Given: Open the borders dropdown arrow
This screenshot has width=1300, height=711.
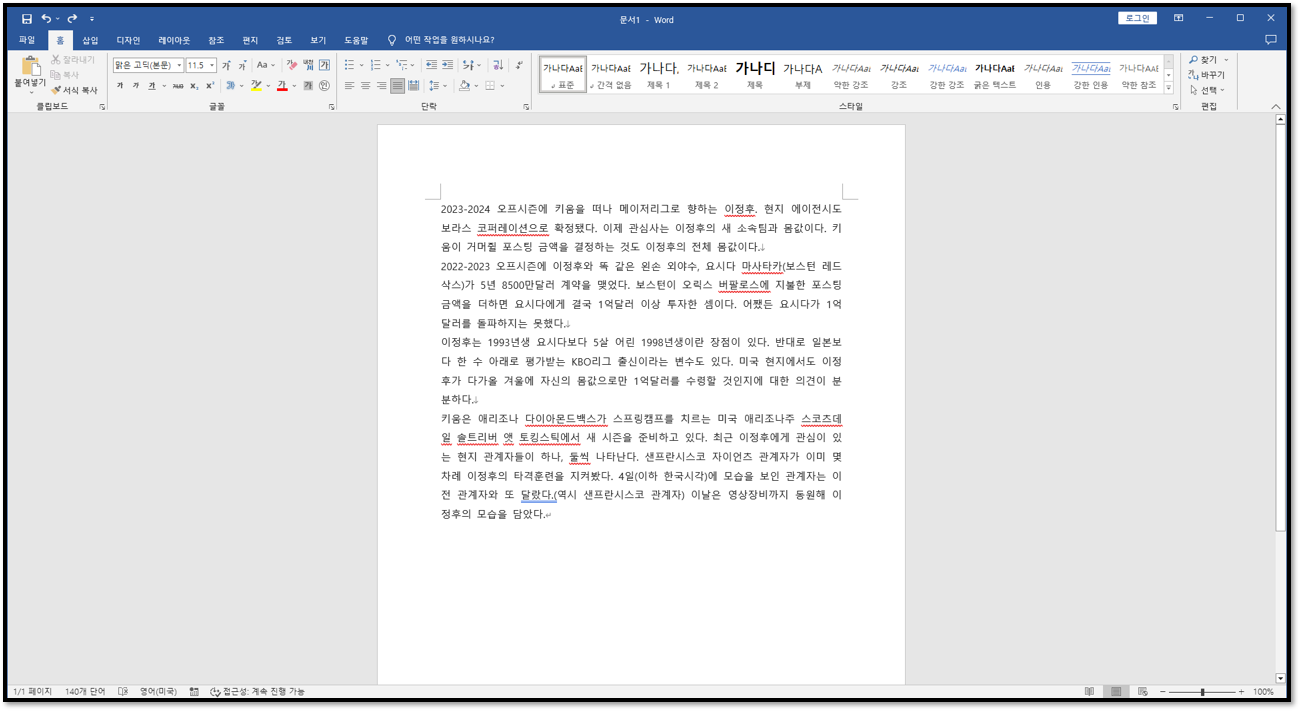Looking at the screenshot, I should coord(502,86).
